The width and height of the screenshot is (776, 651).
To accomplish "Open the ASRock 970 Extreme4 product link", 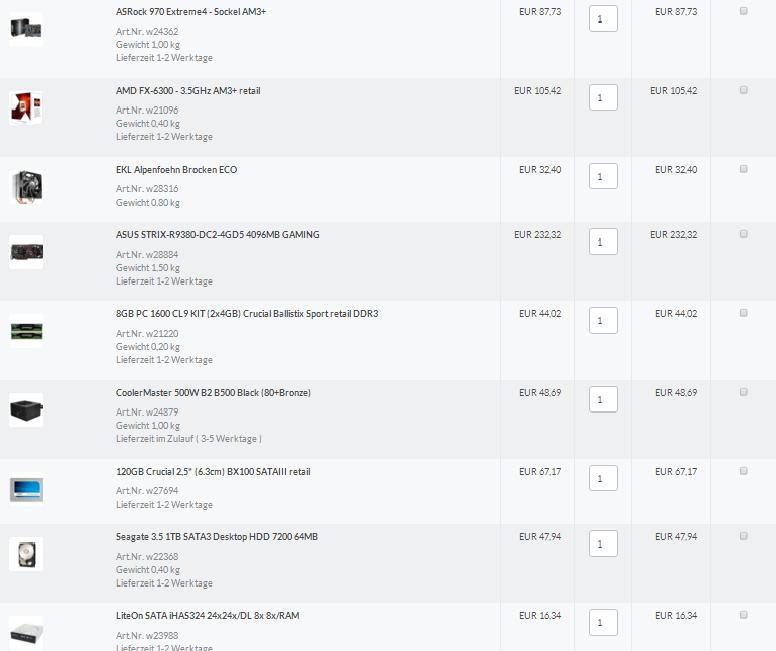I will click(191, 11).
